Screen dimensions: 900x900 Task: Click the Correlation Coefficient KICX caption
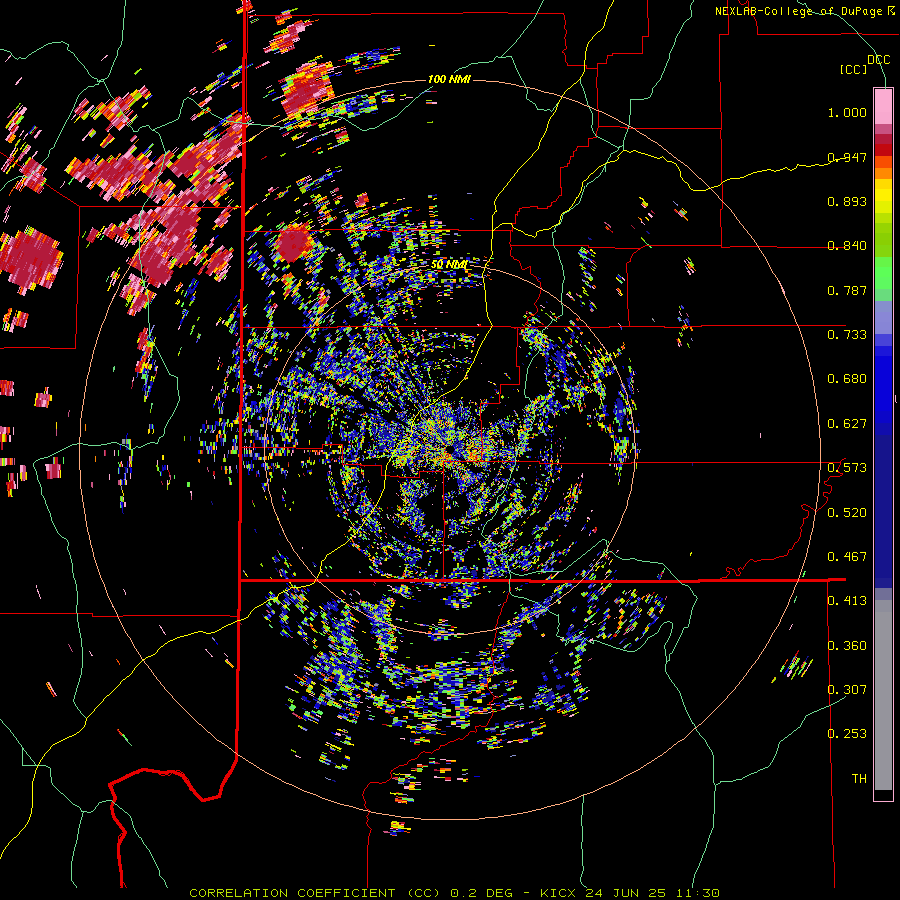pyautogui.click(x=454, y=893)
